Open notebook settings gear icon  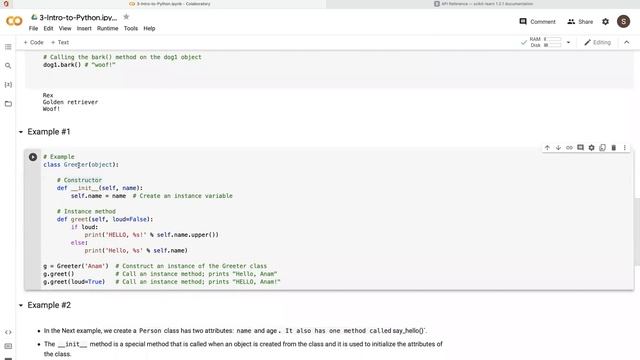[x=605, y=22]
